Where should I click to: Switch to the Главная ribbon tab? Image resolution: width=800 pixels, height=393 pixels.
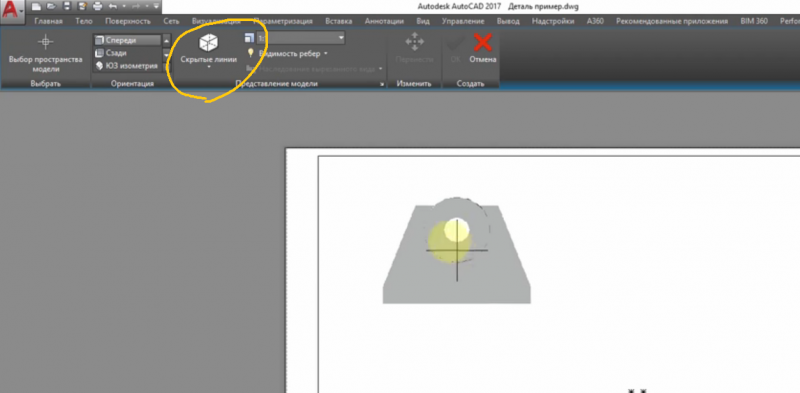(x=48, y=21)
